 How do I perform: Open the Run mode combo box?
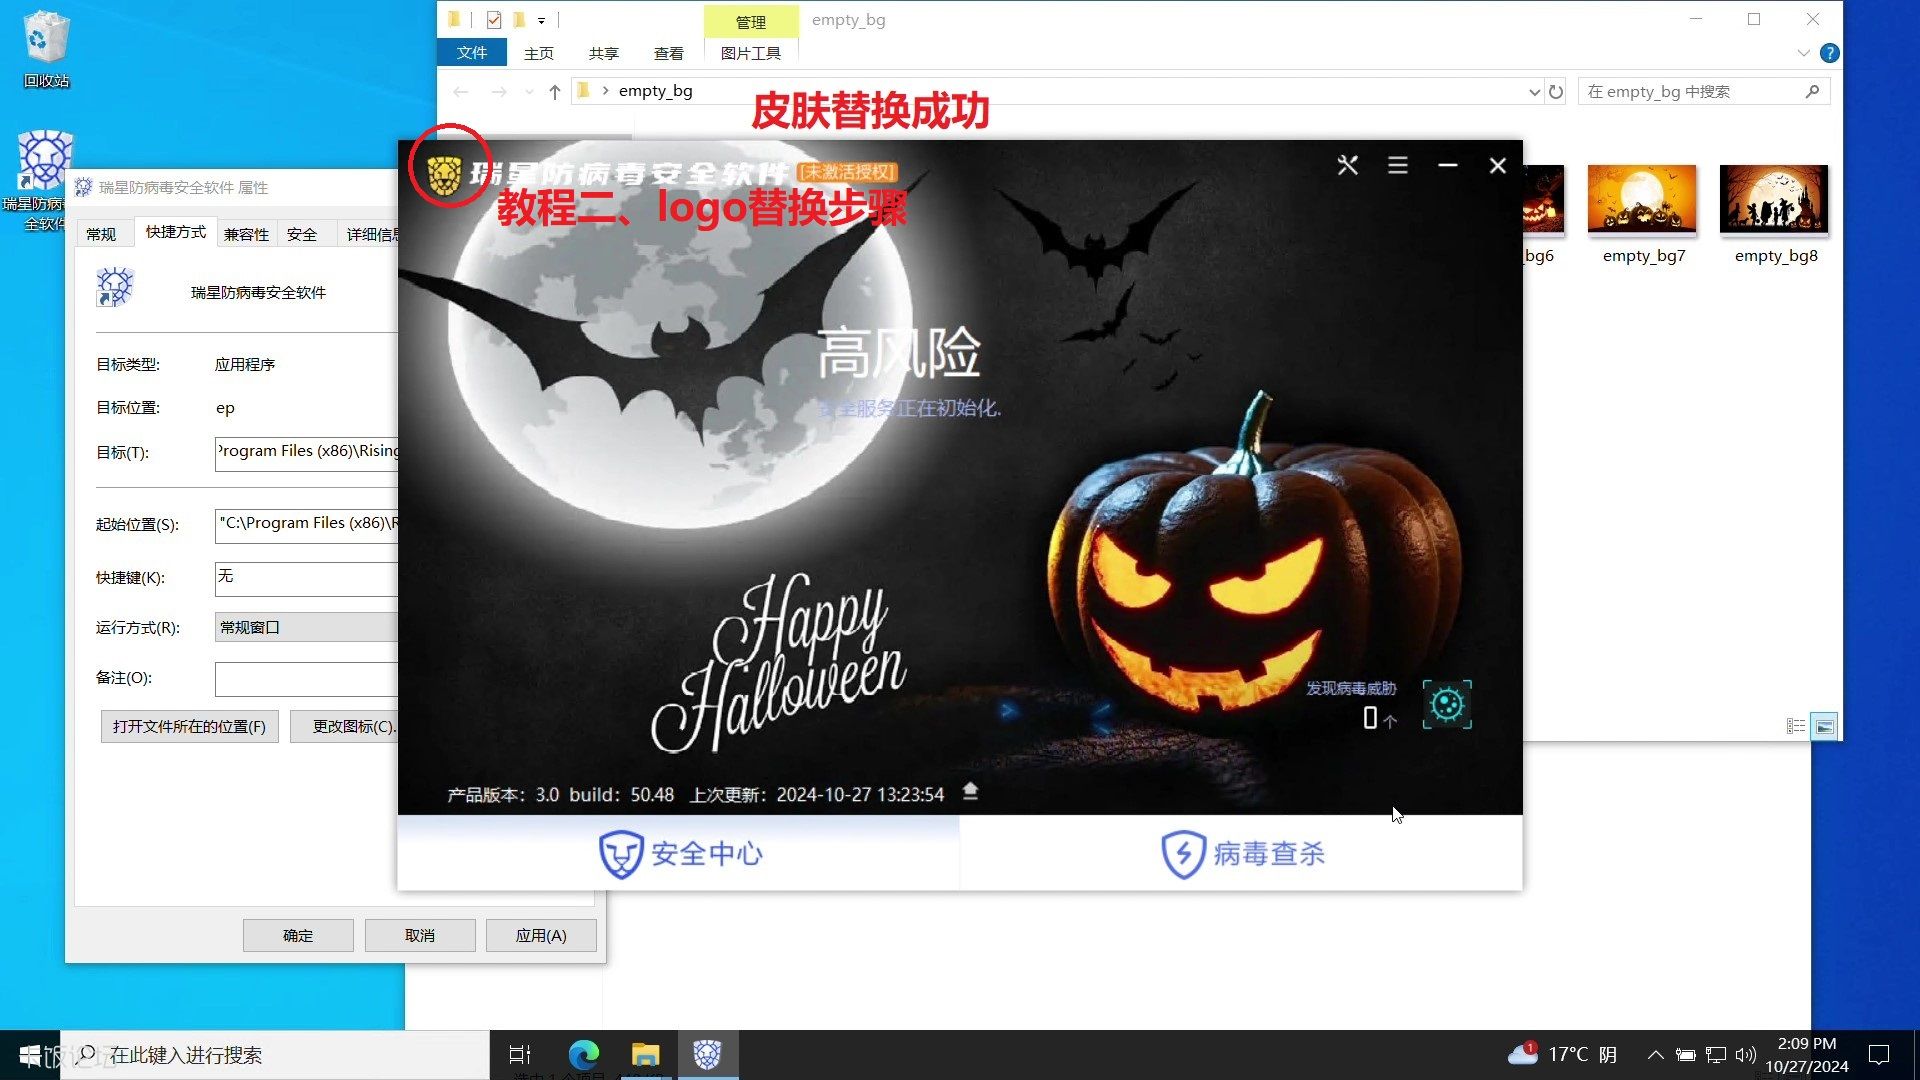tap(306, 627)
